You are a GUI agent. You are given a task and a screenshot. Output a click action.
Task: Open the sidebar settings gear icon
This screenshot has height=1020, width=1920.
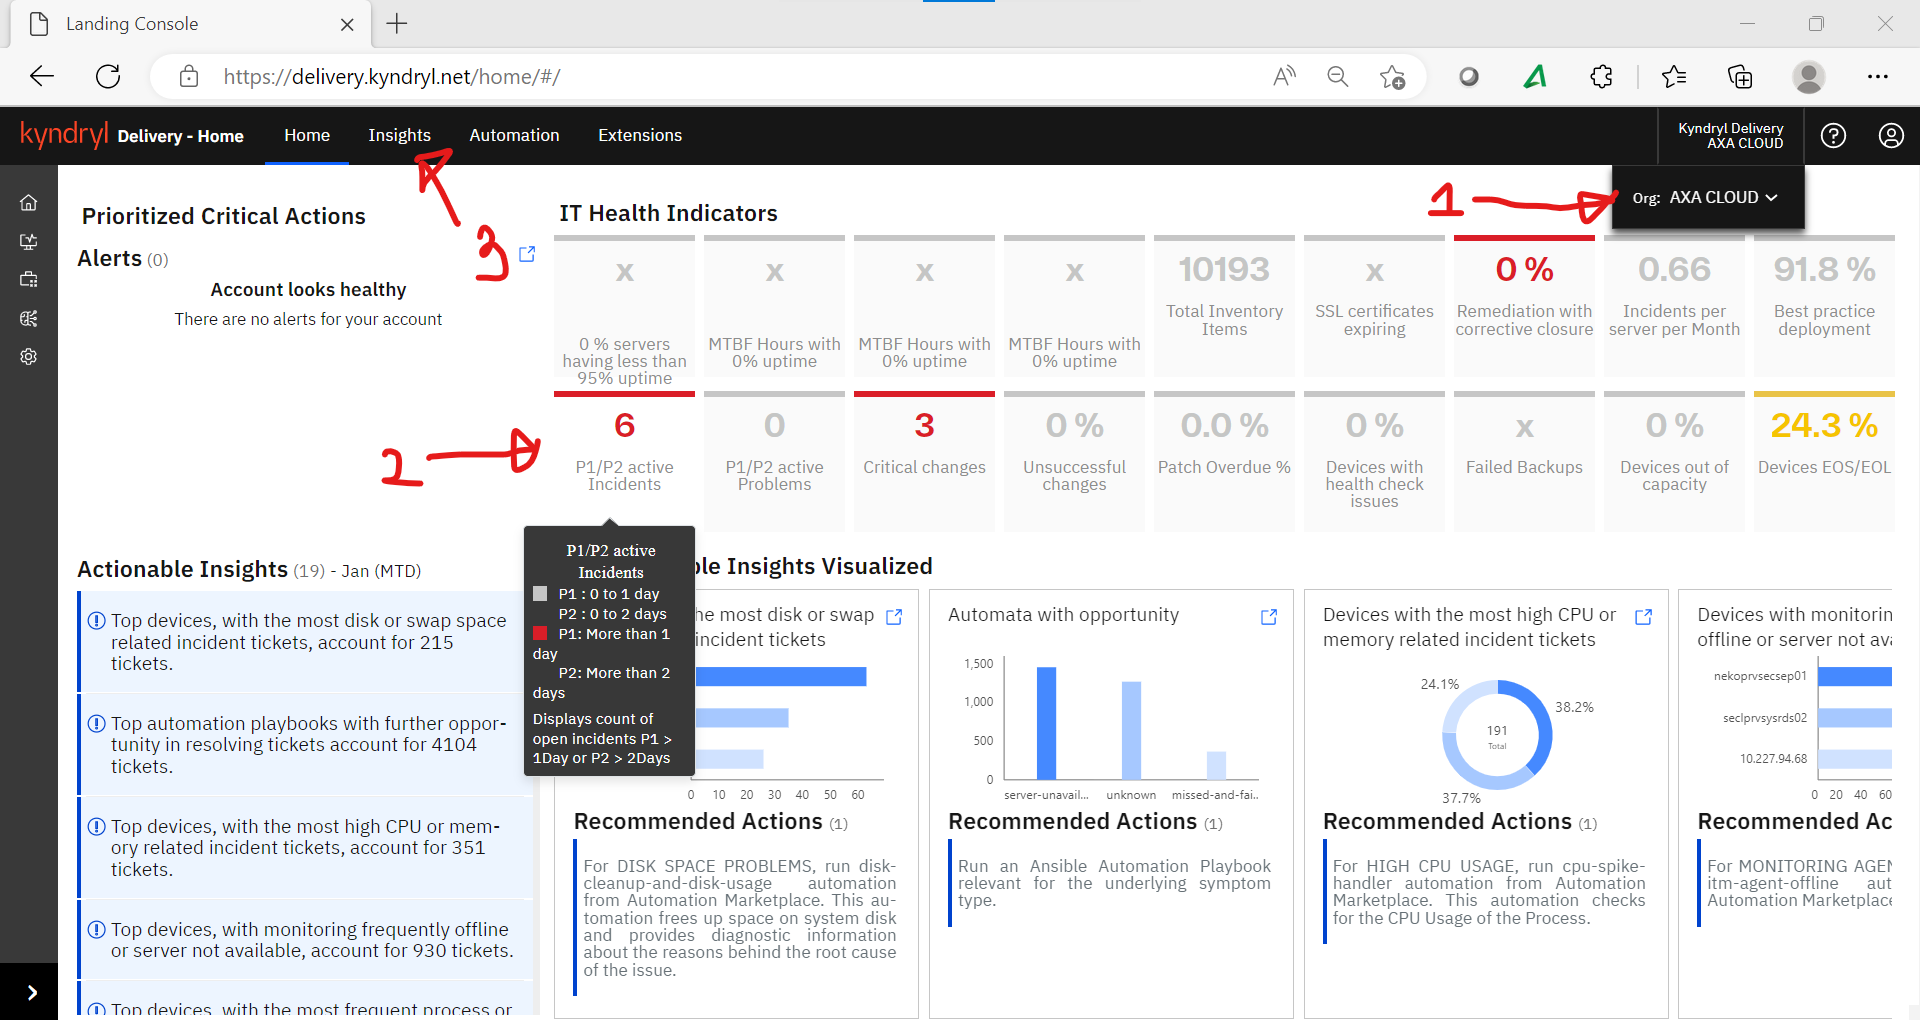point(28,357)
